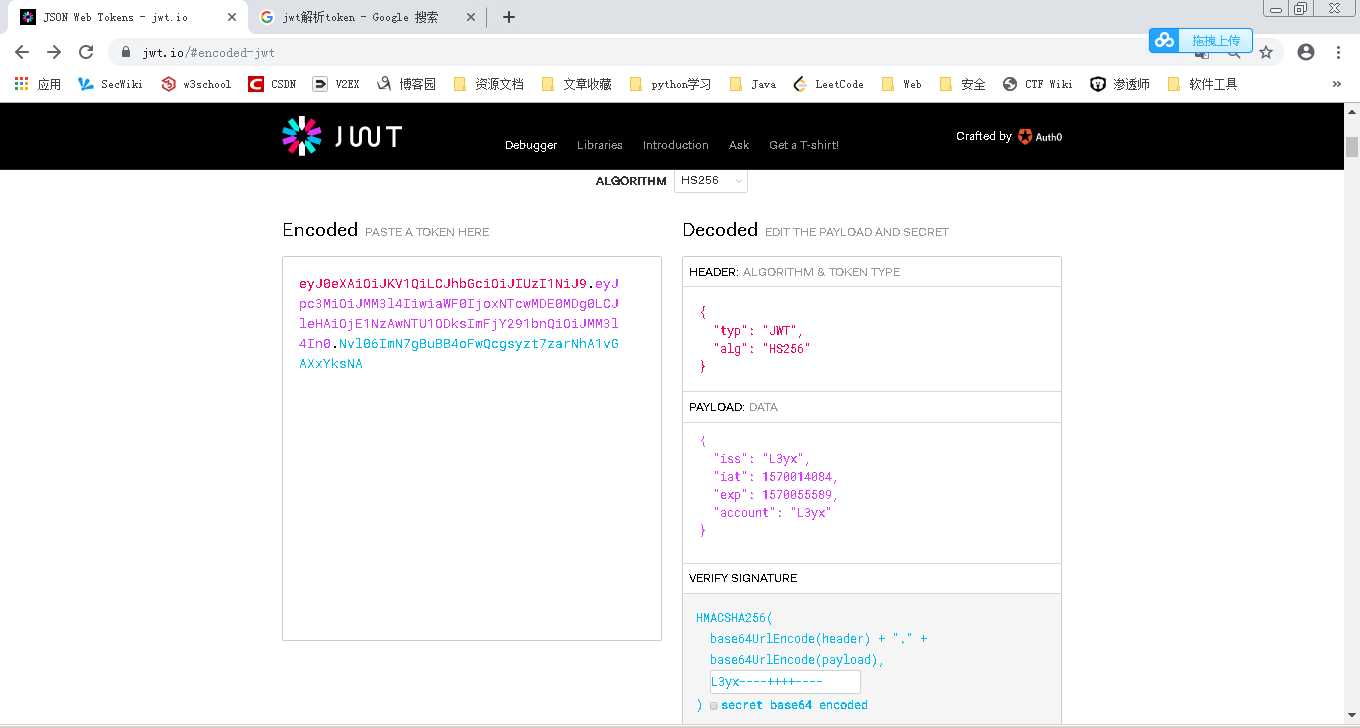Screen dimensions: 1360x728
Task: Click the "typ": "JWT" header line
Action: pos(758,331)
